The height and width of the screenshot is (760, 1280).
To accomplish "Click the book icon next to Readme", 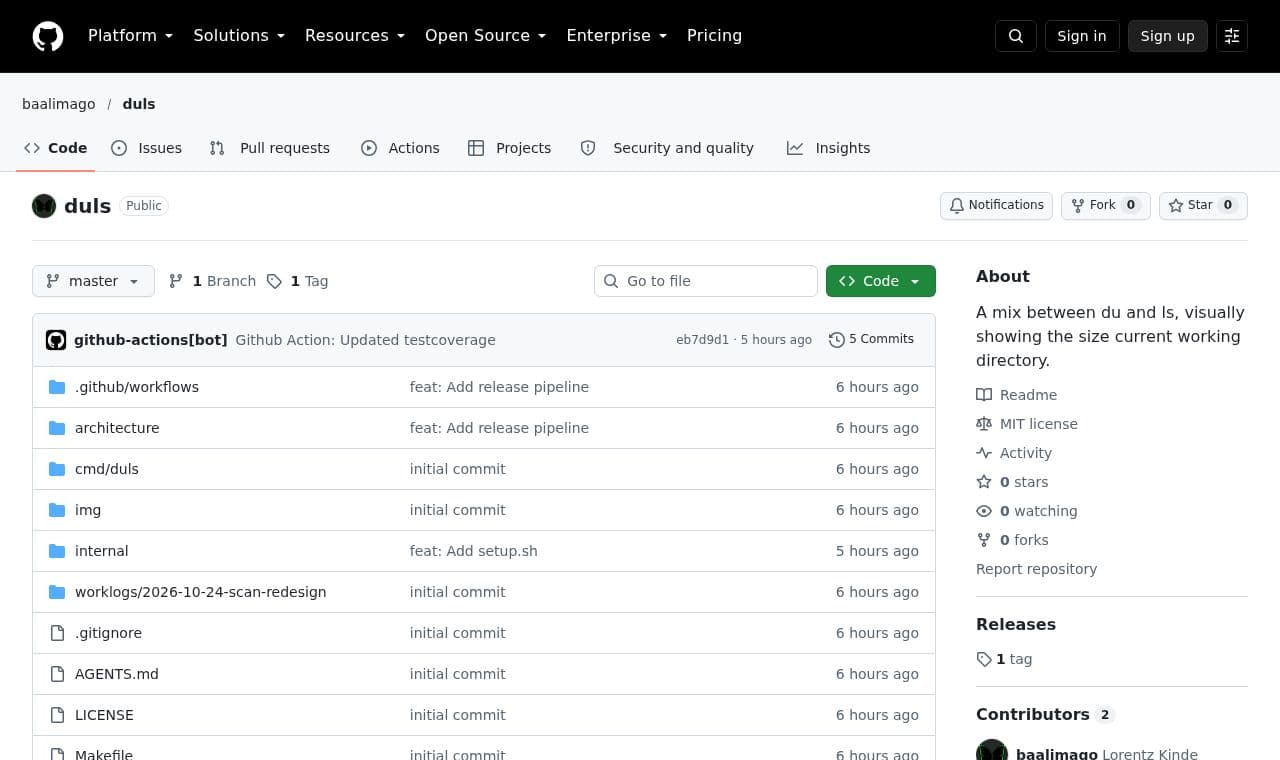I will coord(984,395).
